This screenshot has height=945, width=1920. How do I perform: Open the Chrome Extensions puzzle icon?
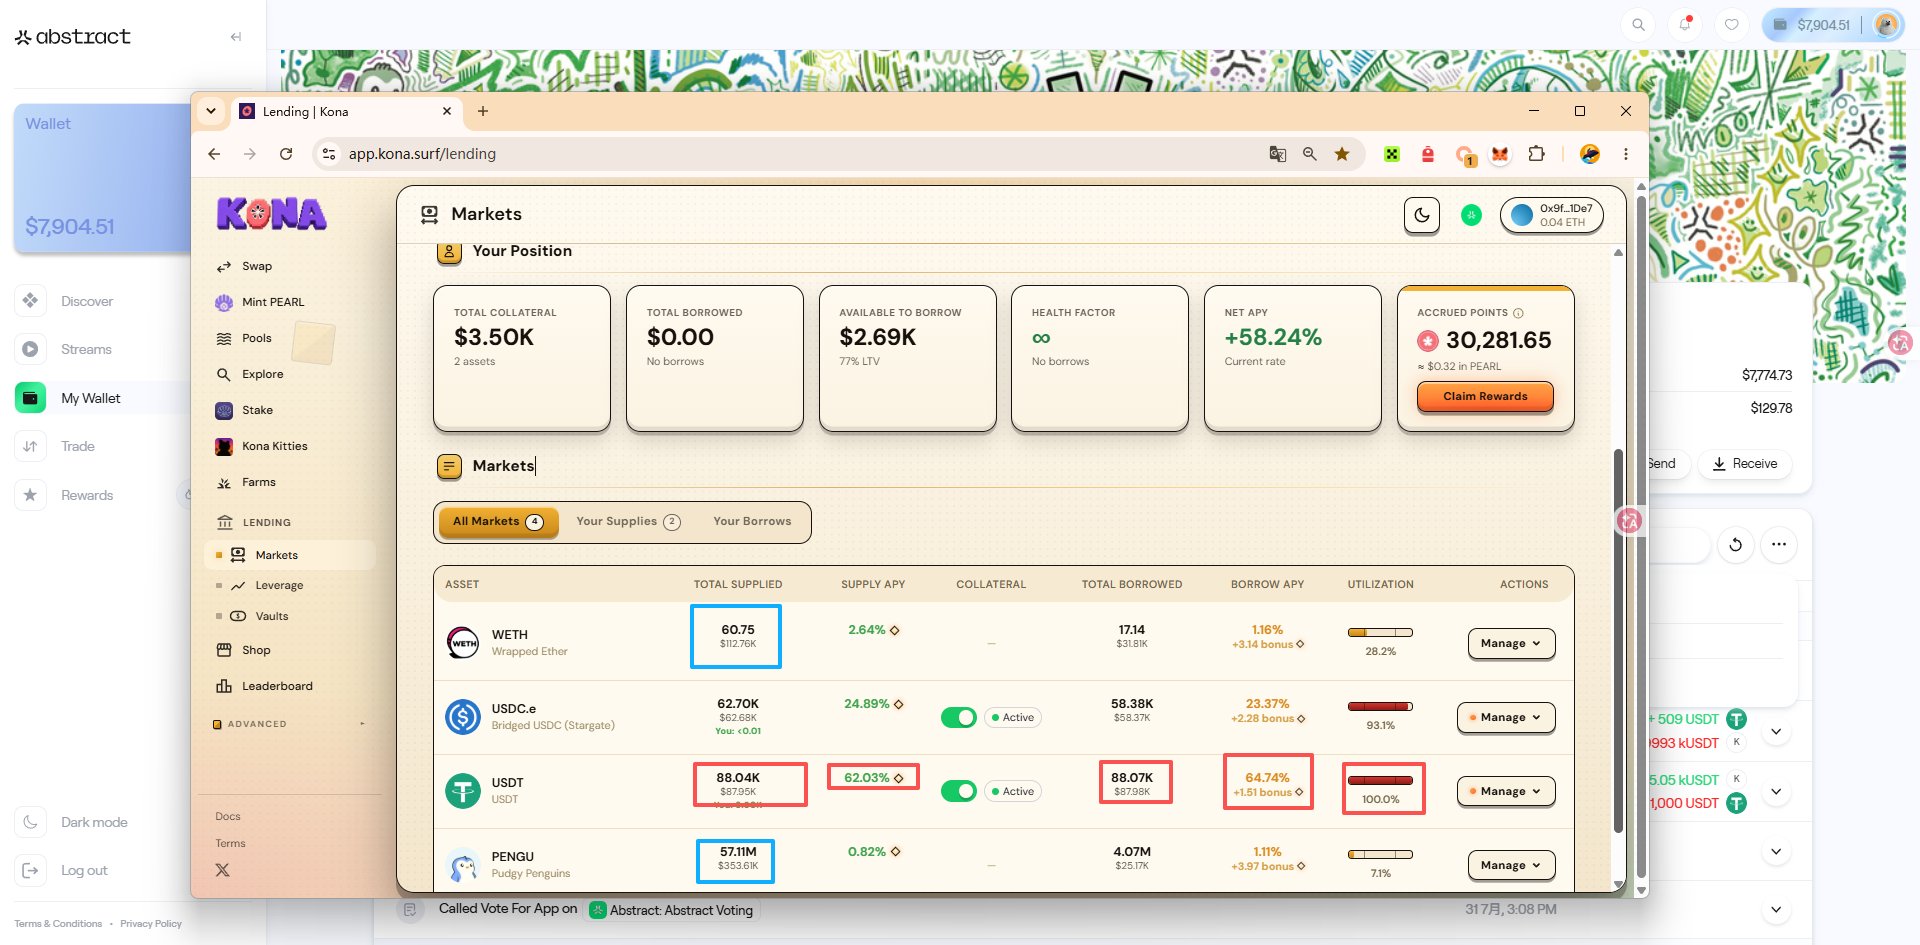pos(1537,154)
